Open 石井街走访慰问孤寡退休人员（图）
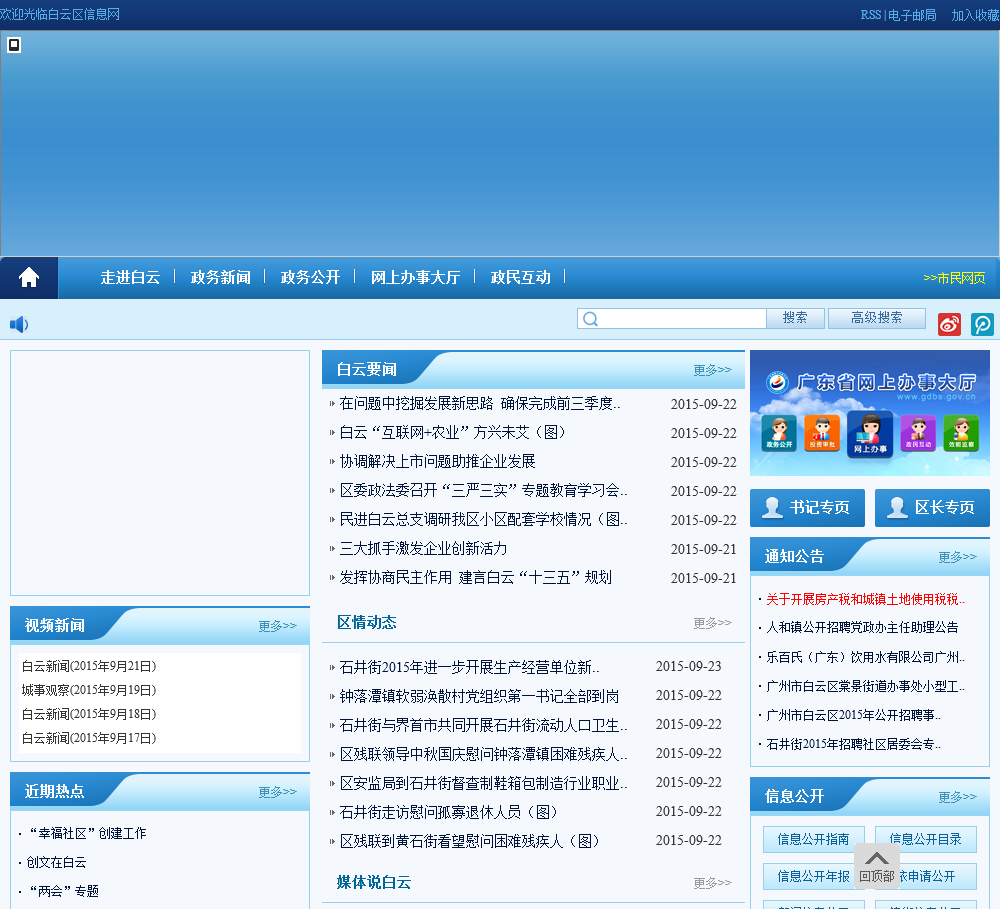 pyautogui.click(x=449, y=812)
